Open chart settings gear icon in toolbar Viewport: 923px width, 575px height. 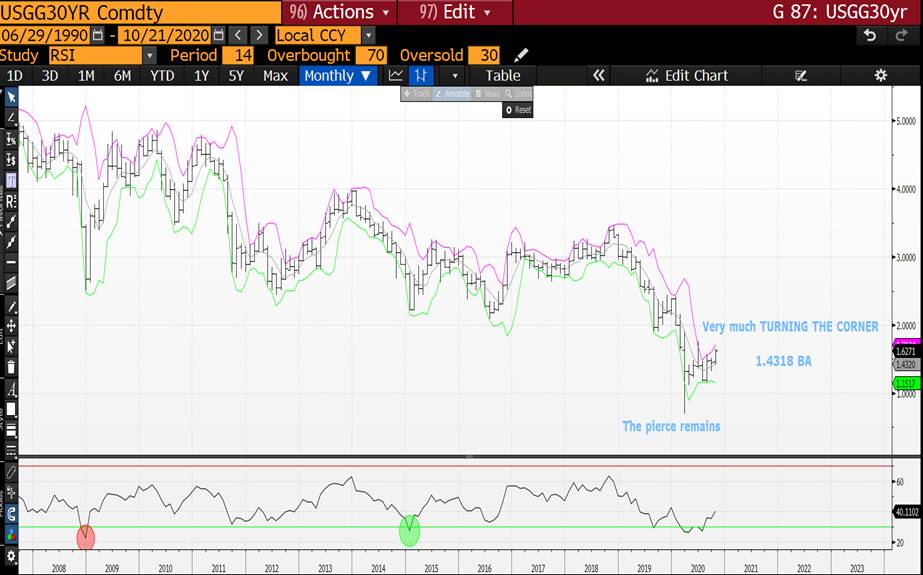(x=880, y=75)
